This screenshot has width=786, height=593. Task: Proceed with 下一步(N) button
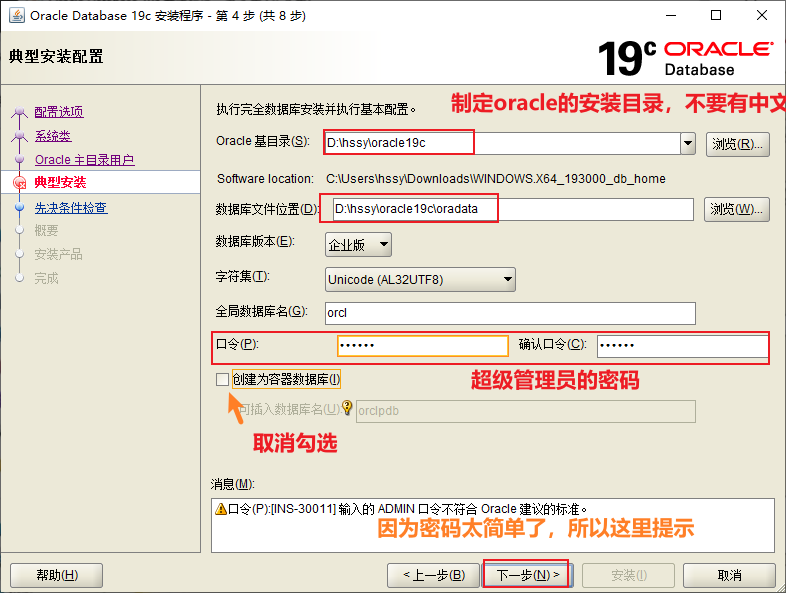527,575
